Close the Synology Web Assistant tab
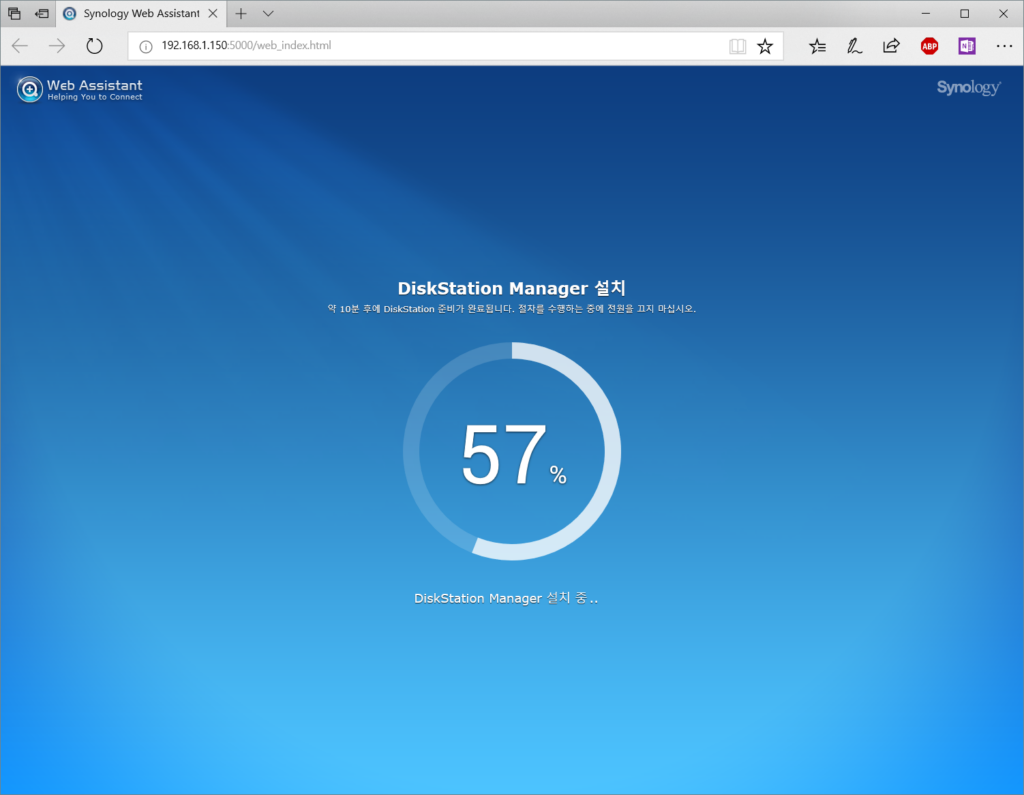 click(x=213, y=13)
